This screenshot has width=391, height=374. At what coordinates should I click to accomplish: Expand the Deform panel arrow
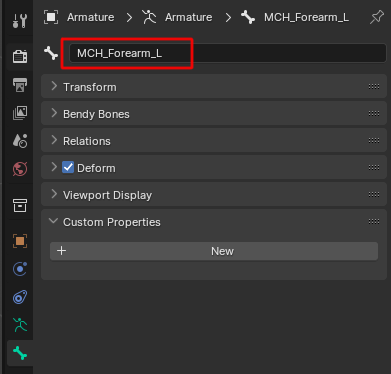click(x=54, y=167)
